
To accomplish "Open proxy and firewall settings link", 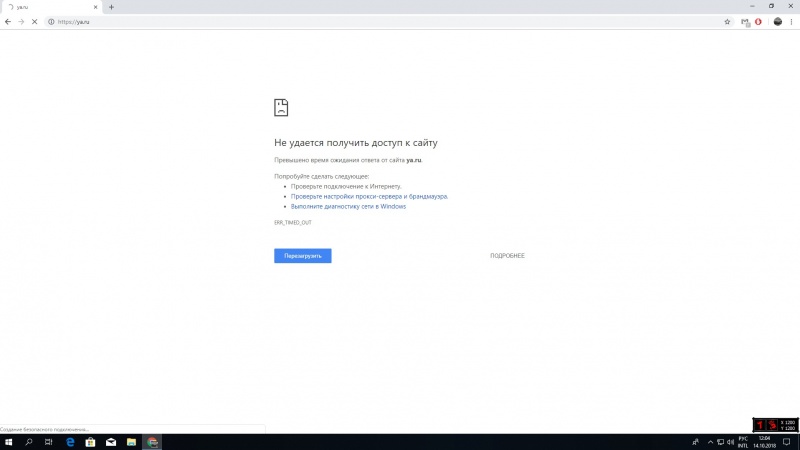I will point(369,196).
